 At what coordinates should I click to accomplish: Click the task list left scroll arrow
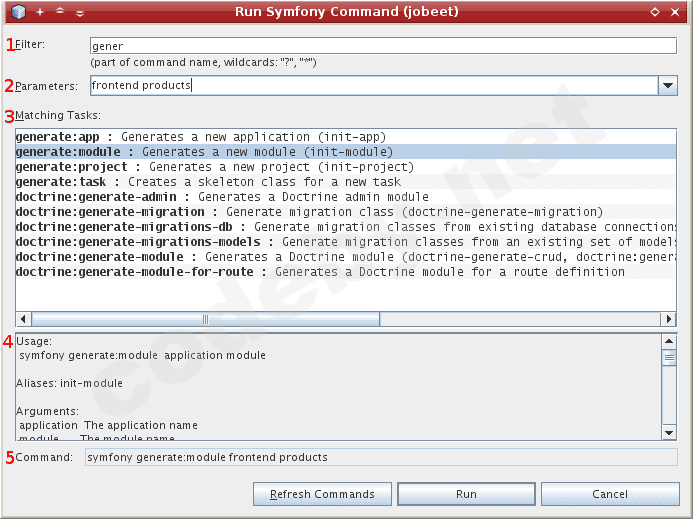23,319
